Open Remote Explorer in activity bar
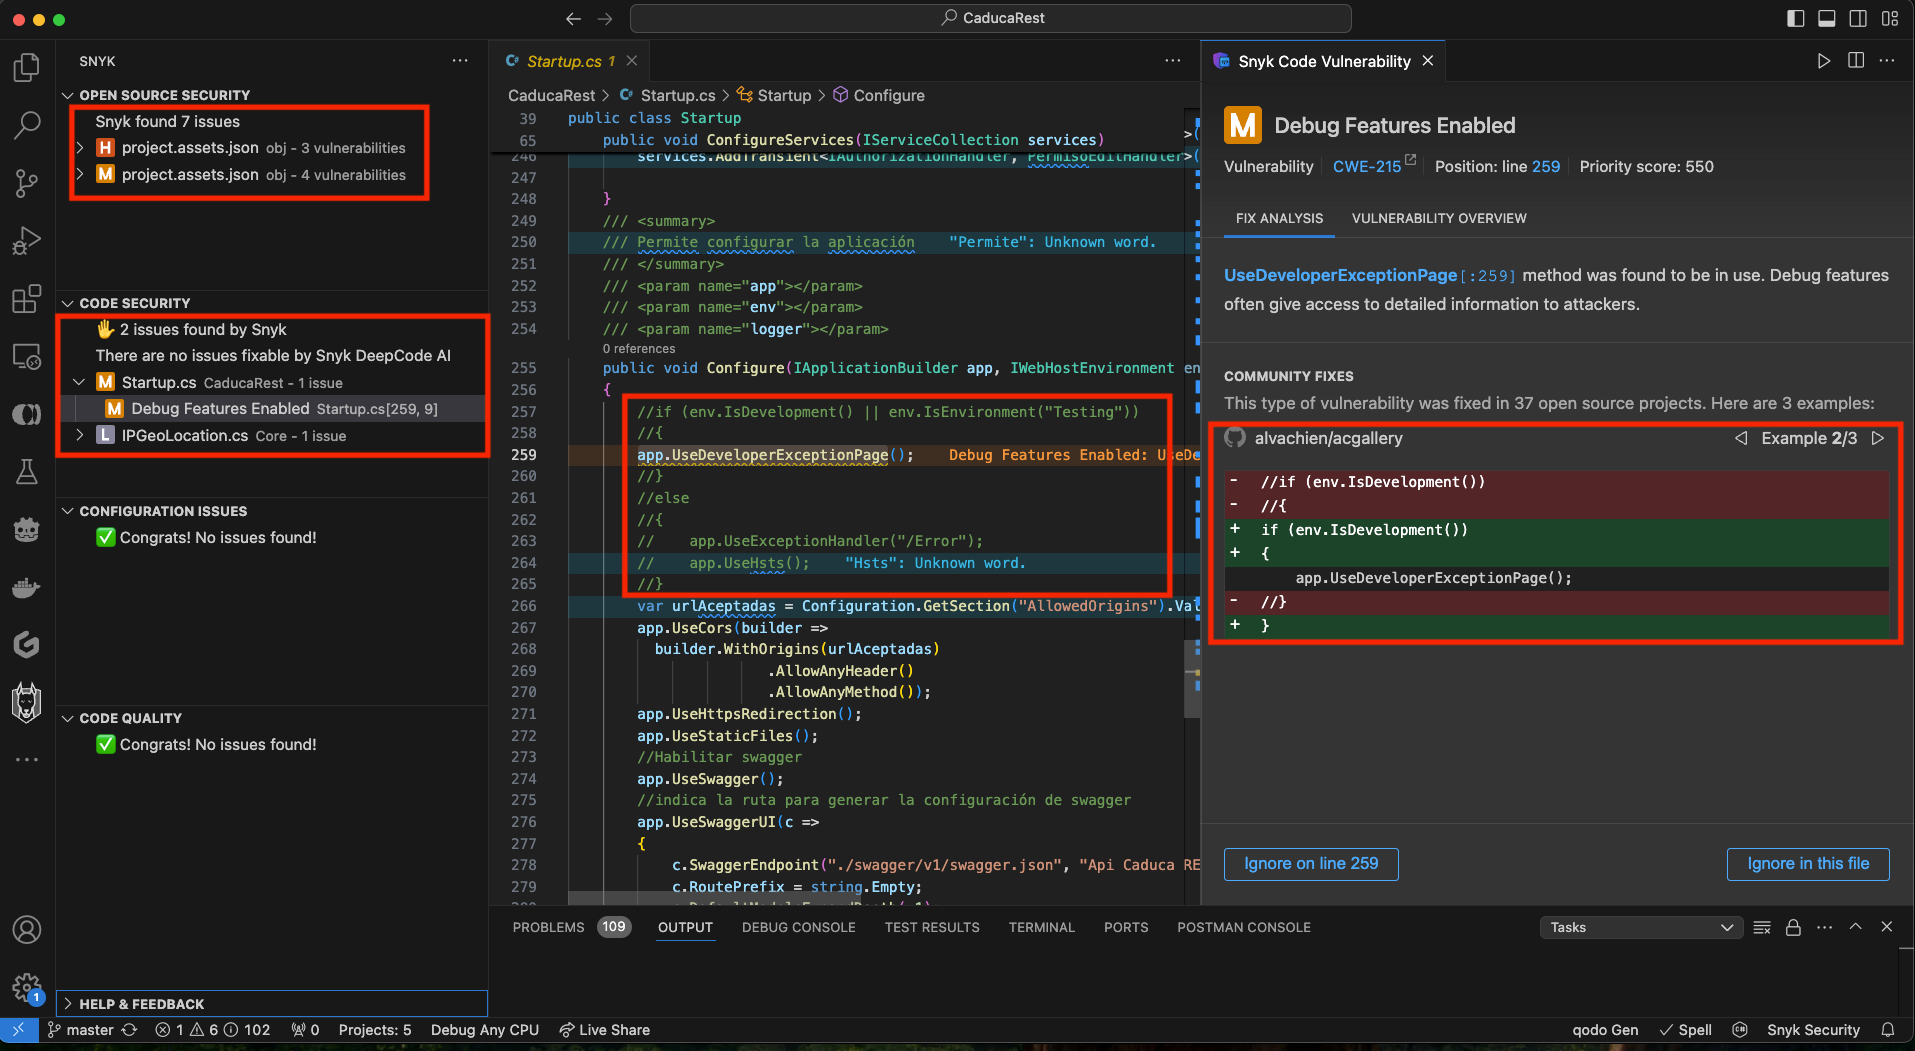1915x1051 pixels. point(27,356)
